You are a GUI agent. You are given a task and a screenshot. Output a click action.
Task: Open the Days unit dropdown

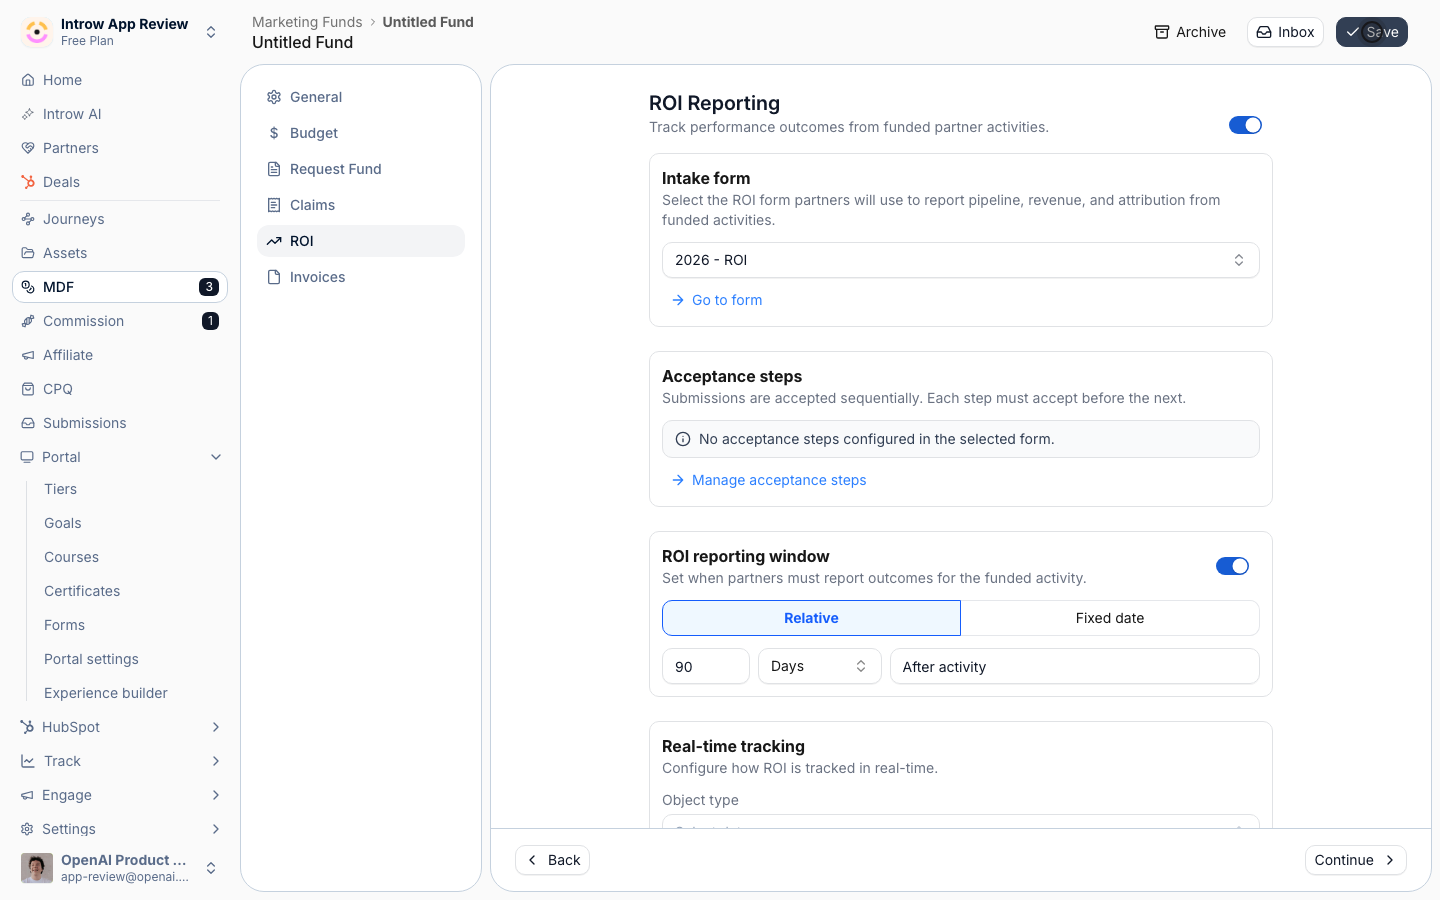[x=820, y=666]
